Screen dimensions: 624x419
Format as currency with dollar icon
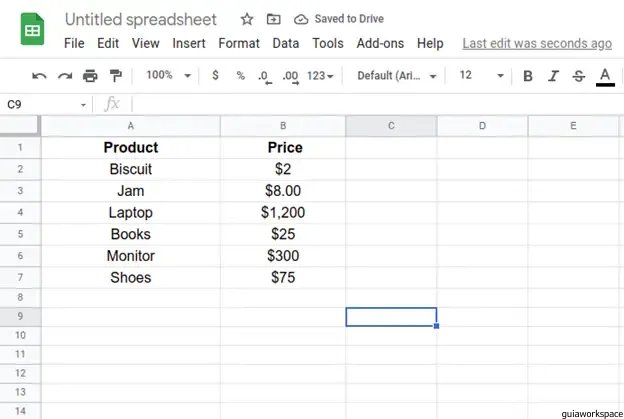point(215,75)
